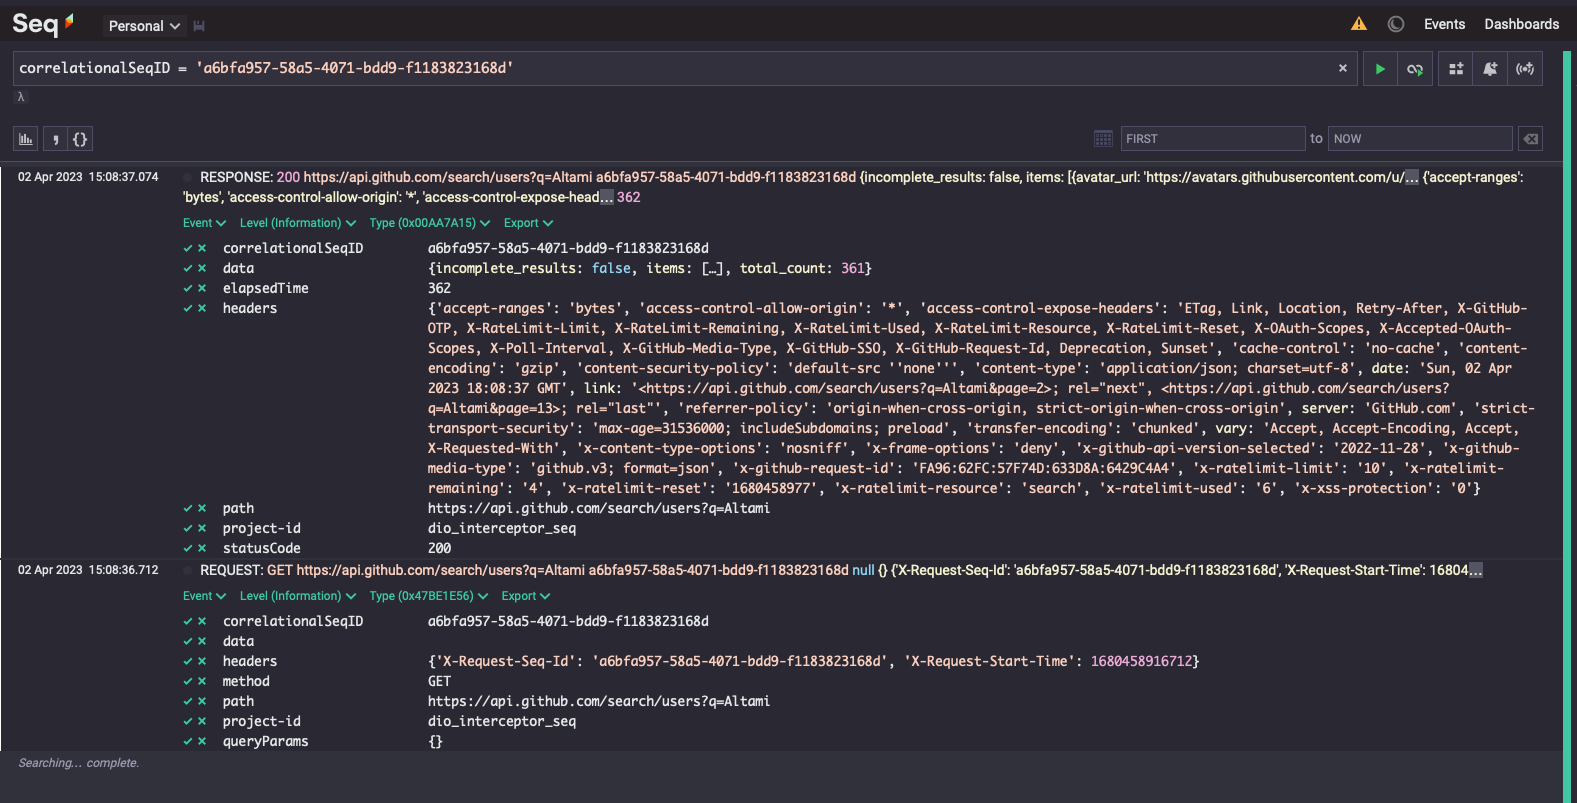Viewport: 1577px width, 803px height.
Task: Click the ellipsis after 16804 in the REQUEST message
Action: [1476, 570]
